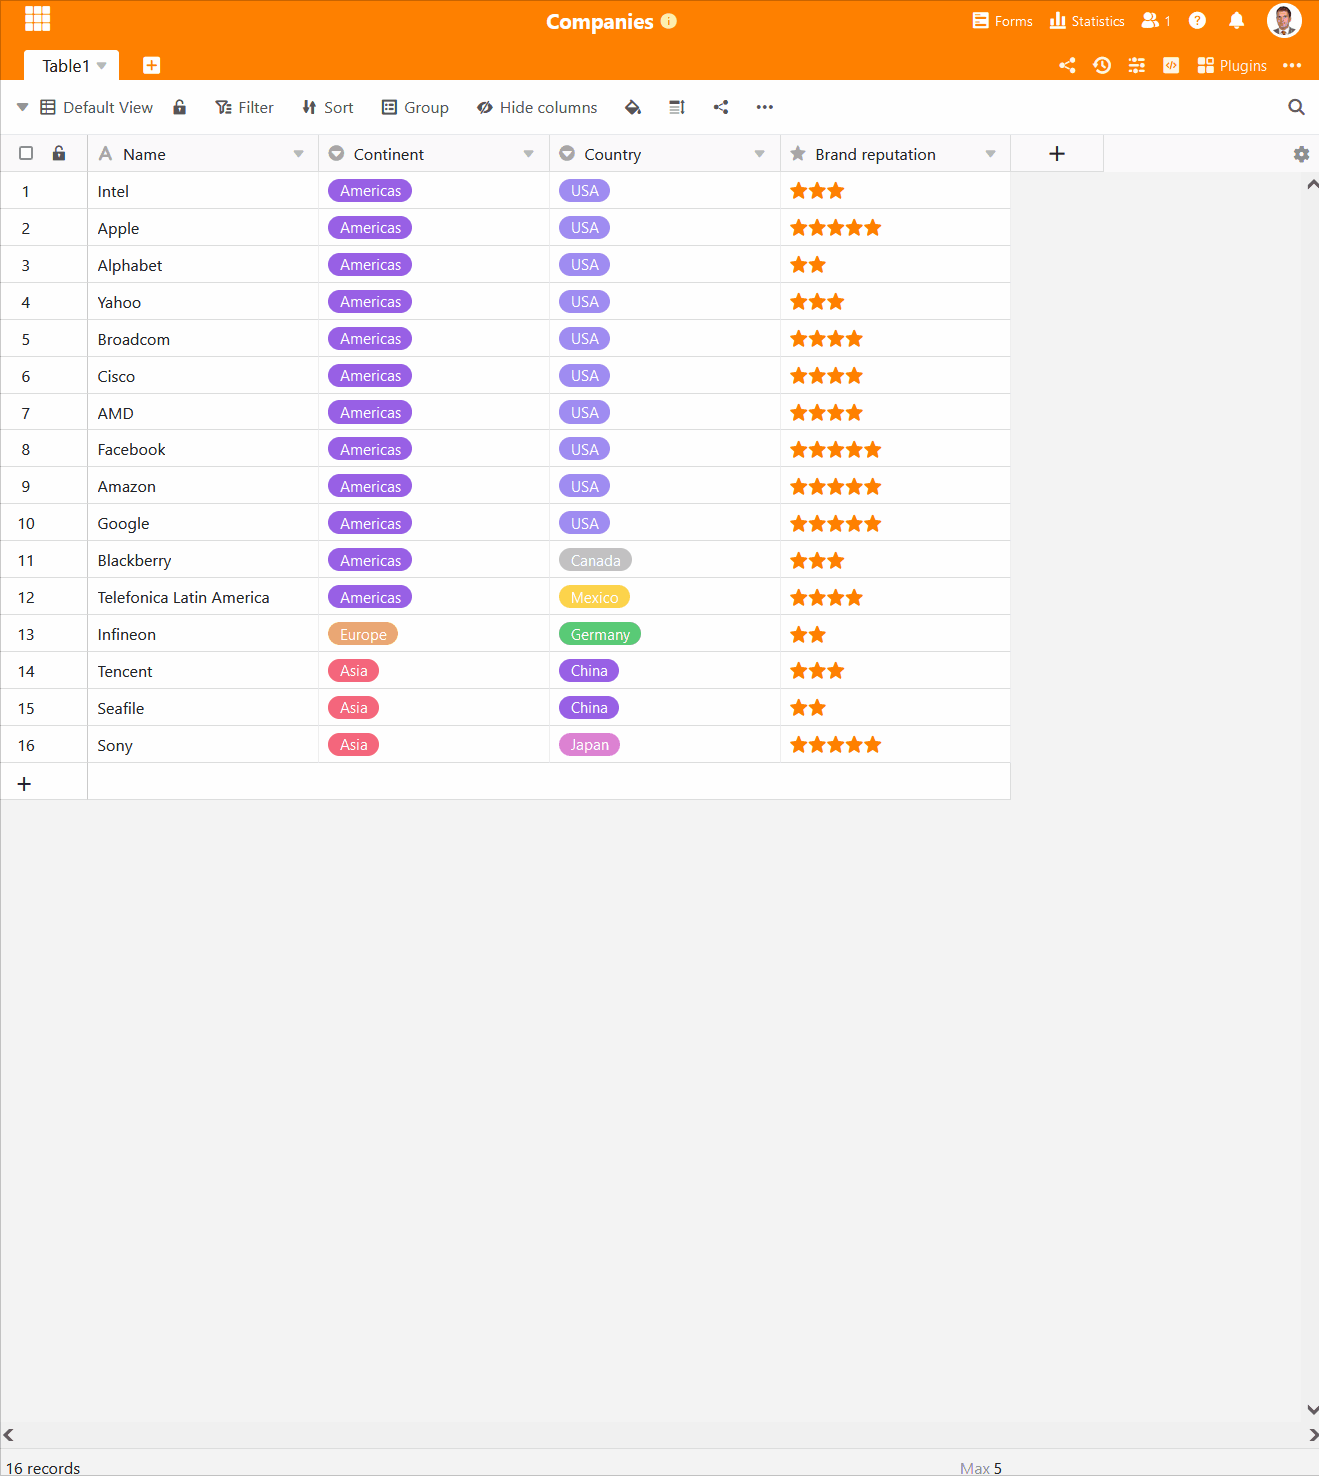This screenshot has height=1476, width=1319.
Task: Open more view options ellipsis
Action: tap(765, 107)
